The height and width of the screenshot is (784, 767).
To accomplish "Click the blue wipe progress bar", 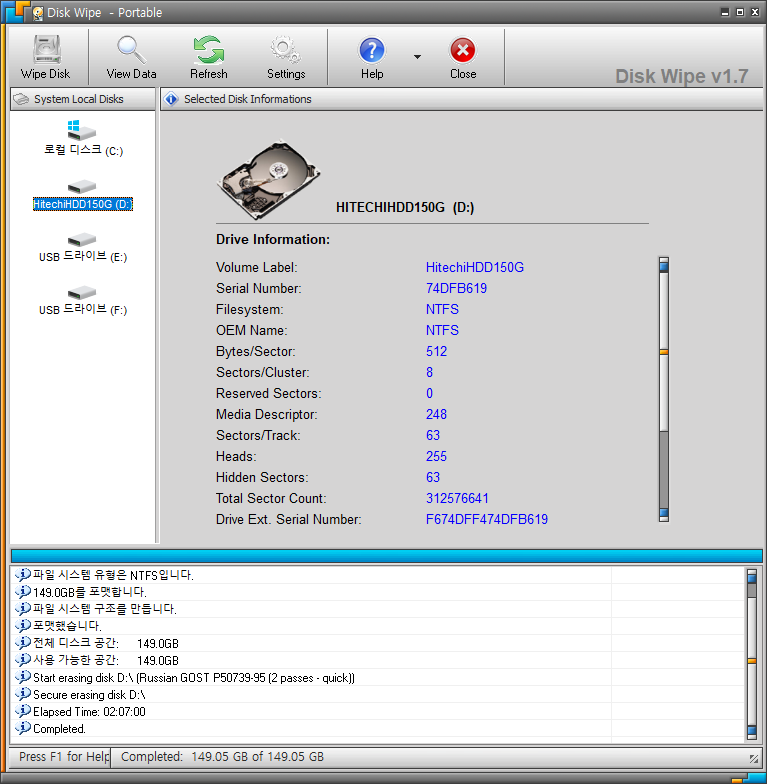I will [385, 555].
